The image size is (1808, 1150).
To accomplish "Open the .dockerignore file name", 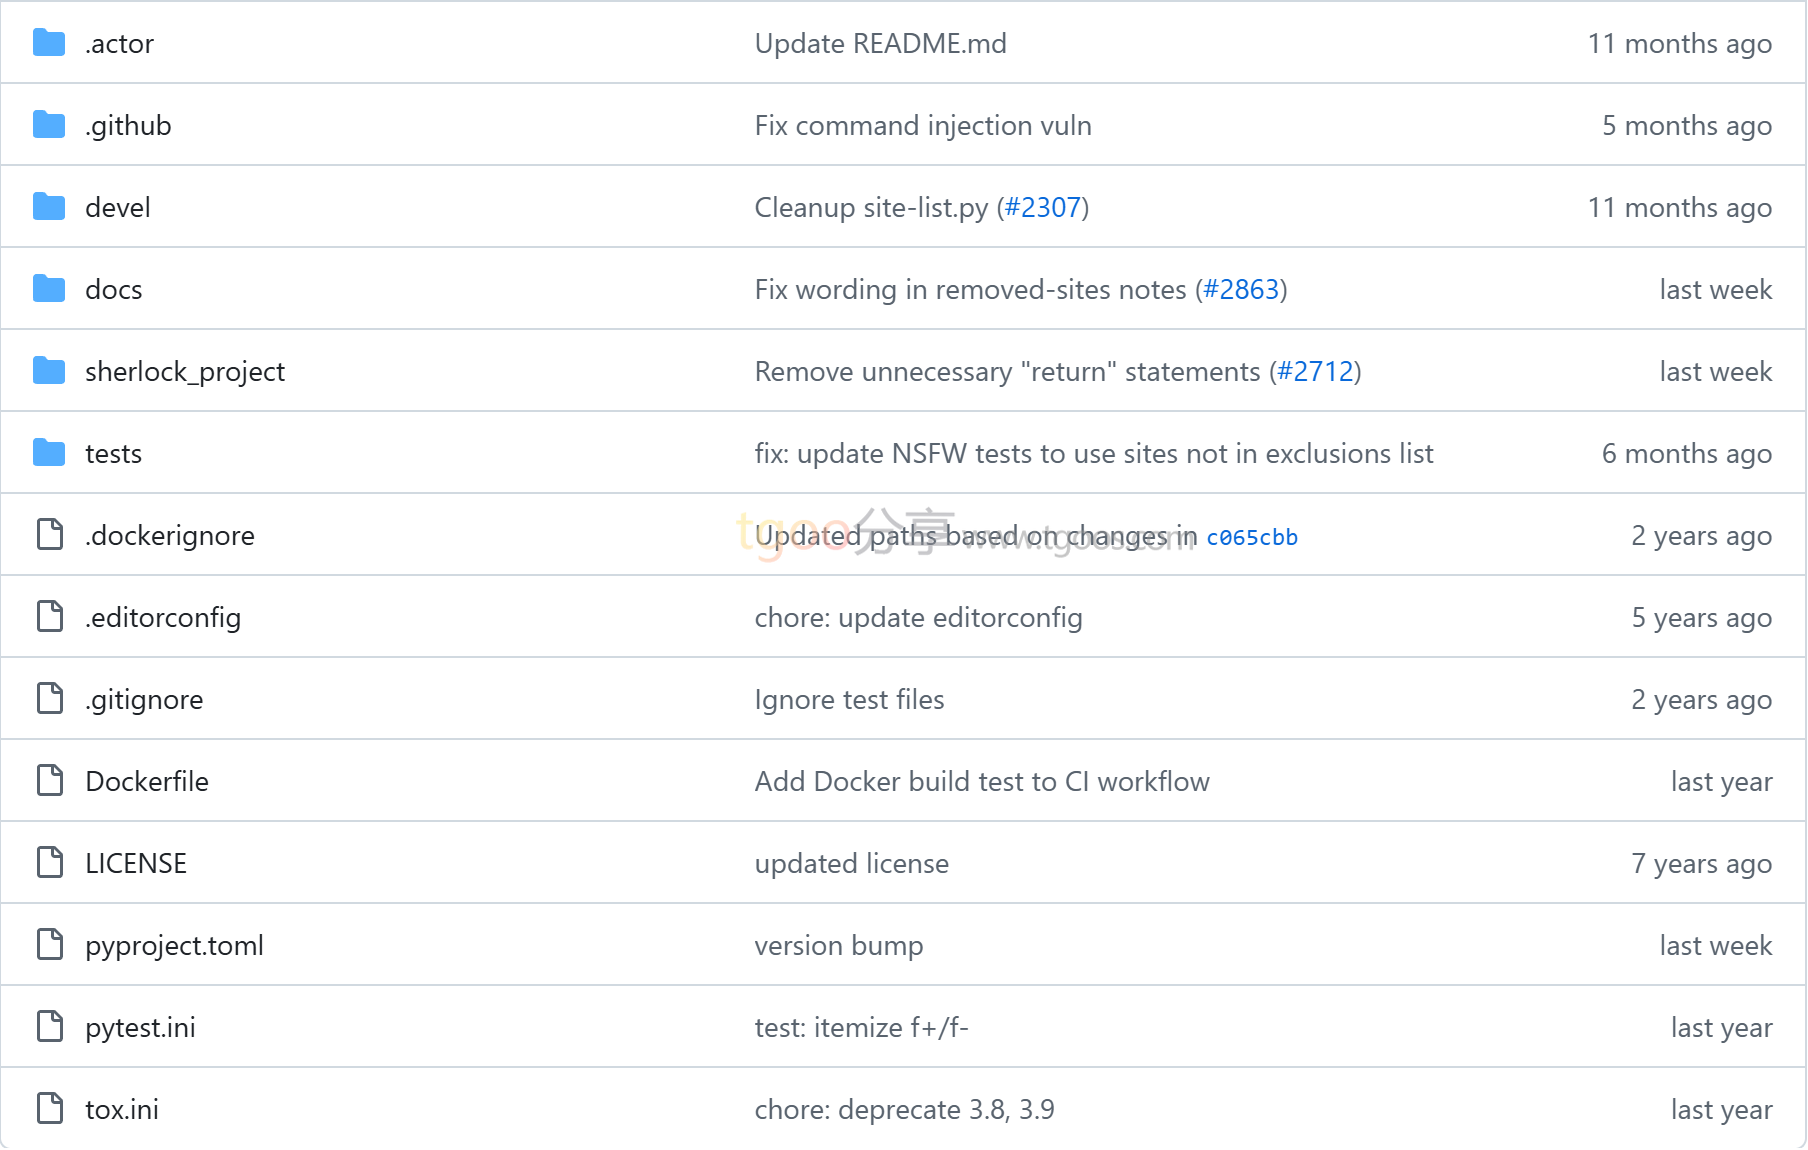I will coord(170,536).
